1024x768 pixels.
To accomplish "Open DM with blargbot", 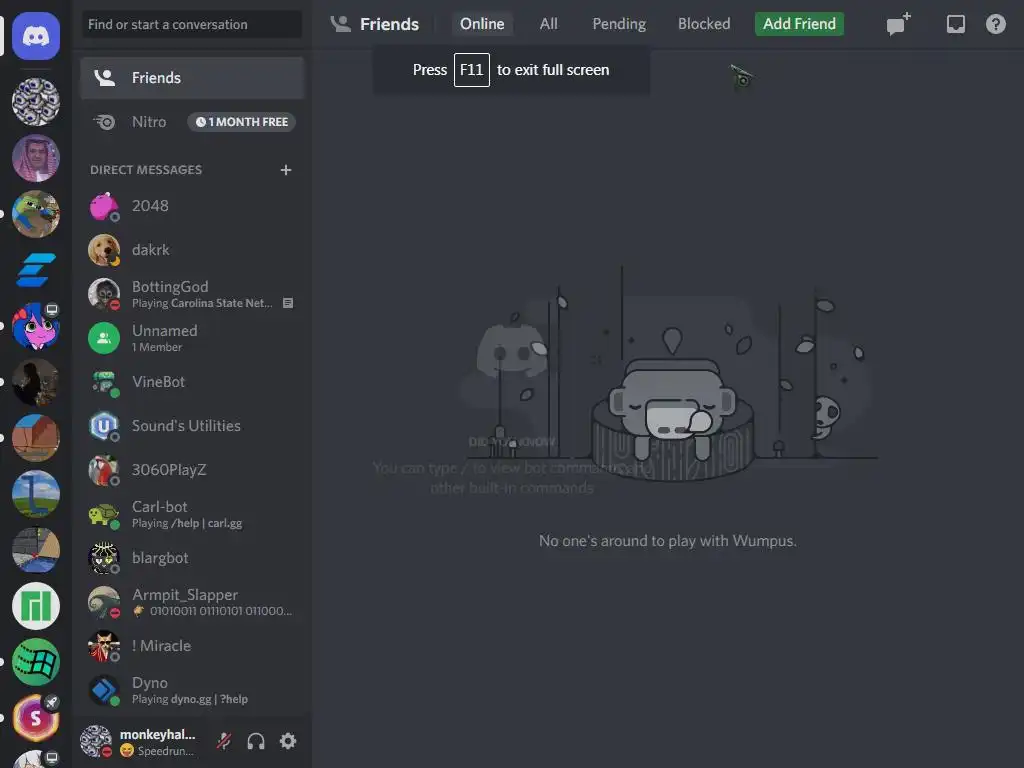I will pos(192,558).
